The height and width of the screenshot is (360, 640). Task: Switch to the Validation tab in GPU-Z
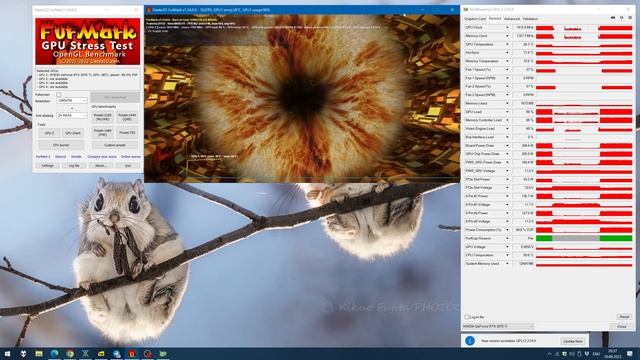[x=530, y=19]
